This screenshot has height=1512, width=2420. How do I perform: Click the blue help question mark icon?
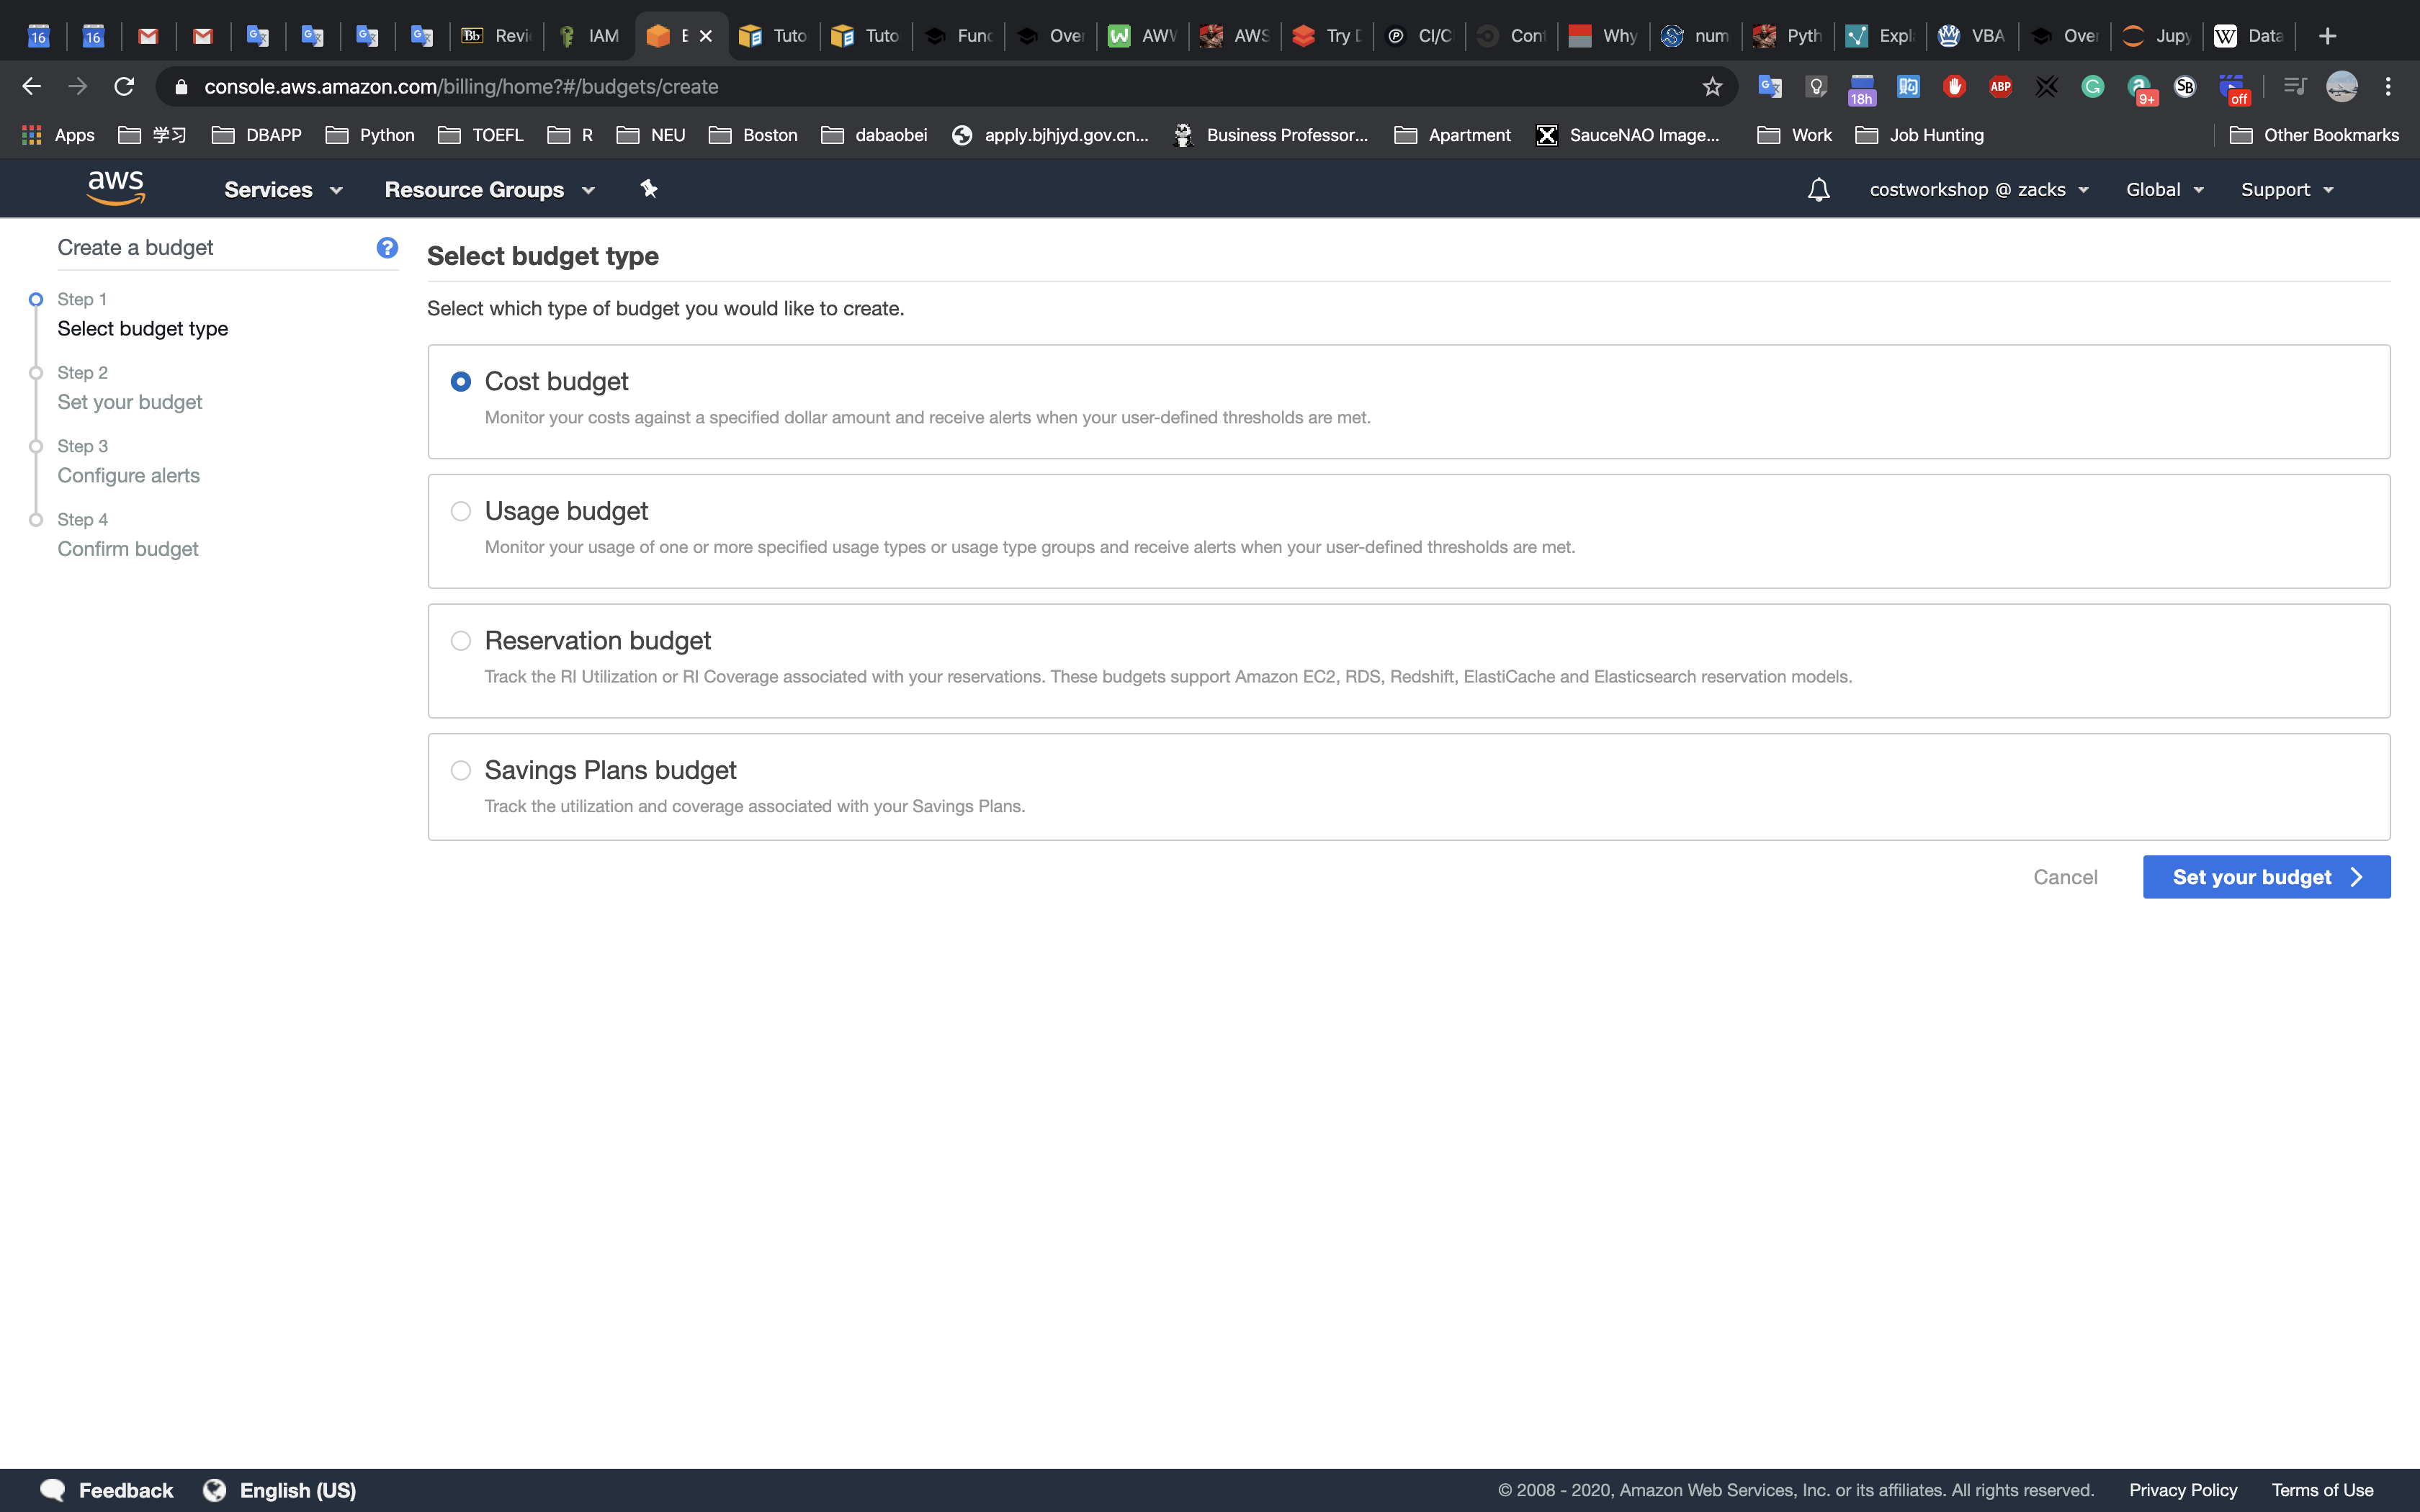click(x=387, y=247)
